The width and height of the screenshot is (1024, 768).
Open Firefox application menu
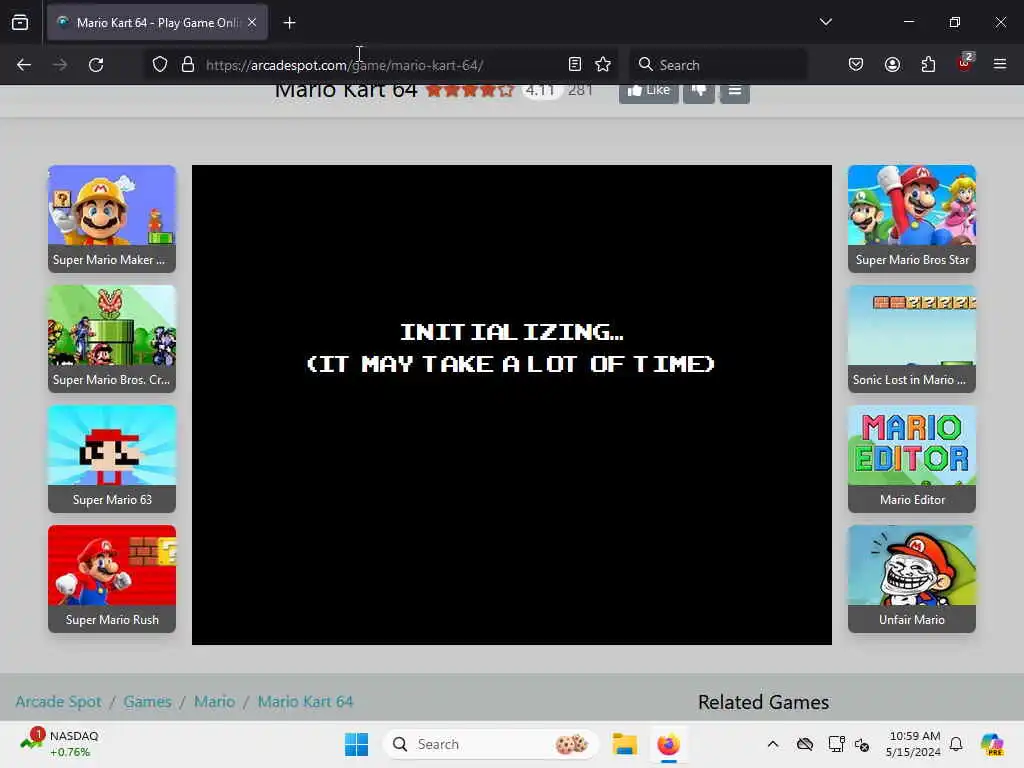coord(1000,64)
